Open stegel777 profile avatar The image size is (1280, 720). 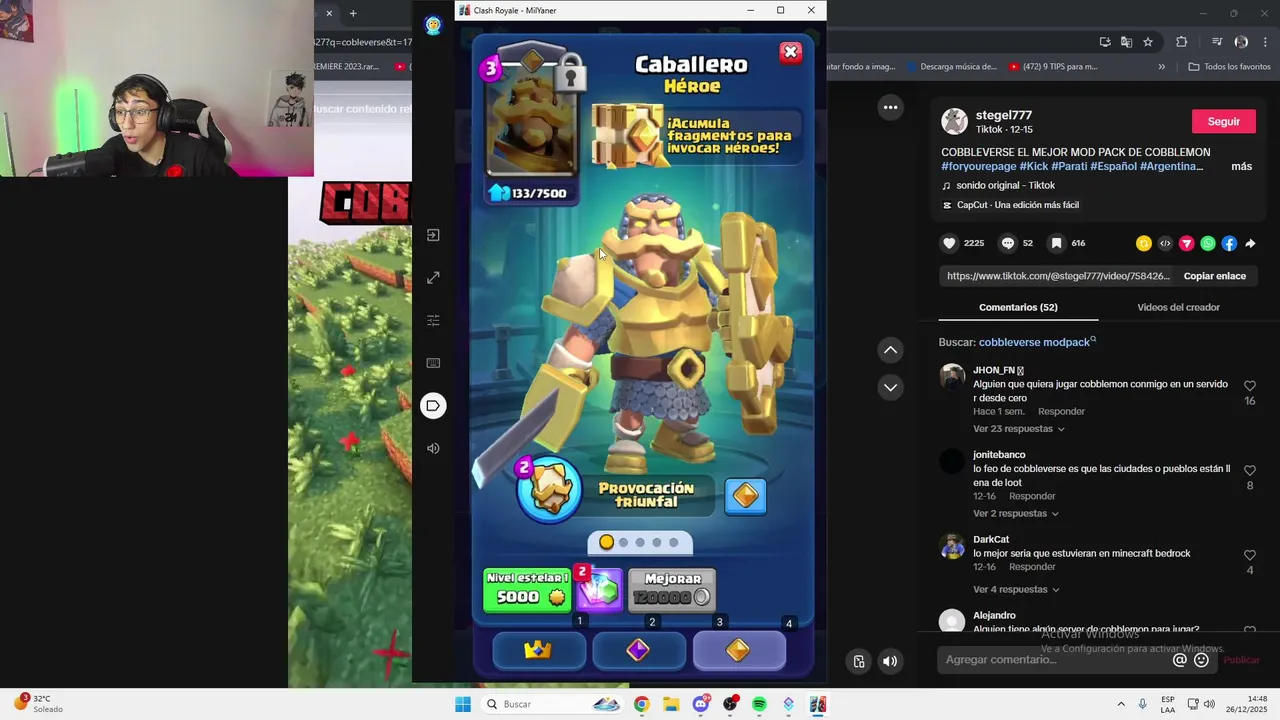(955, 122)
